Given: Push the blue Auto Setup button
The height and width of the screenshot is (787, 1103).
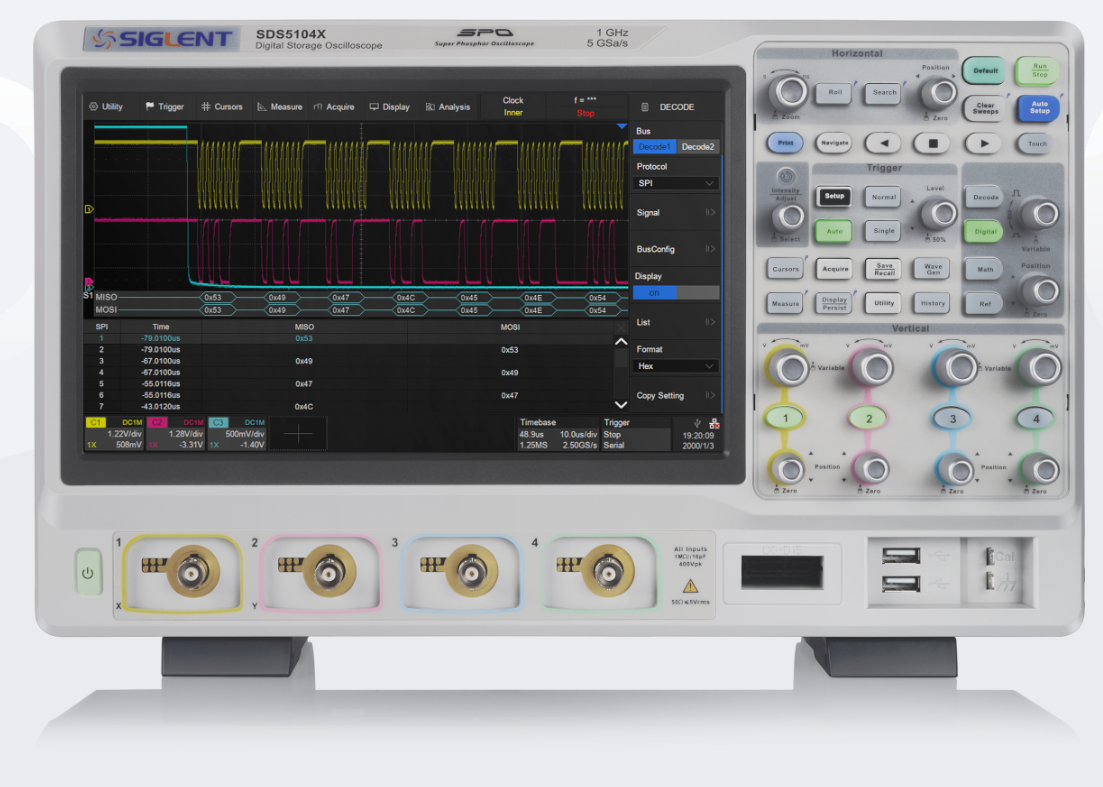Looking at the screenshot, I should (1039, 108).
